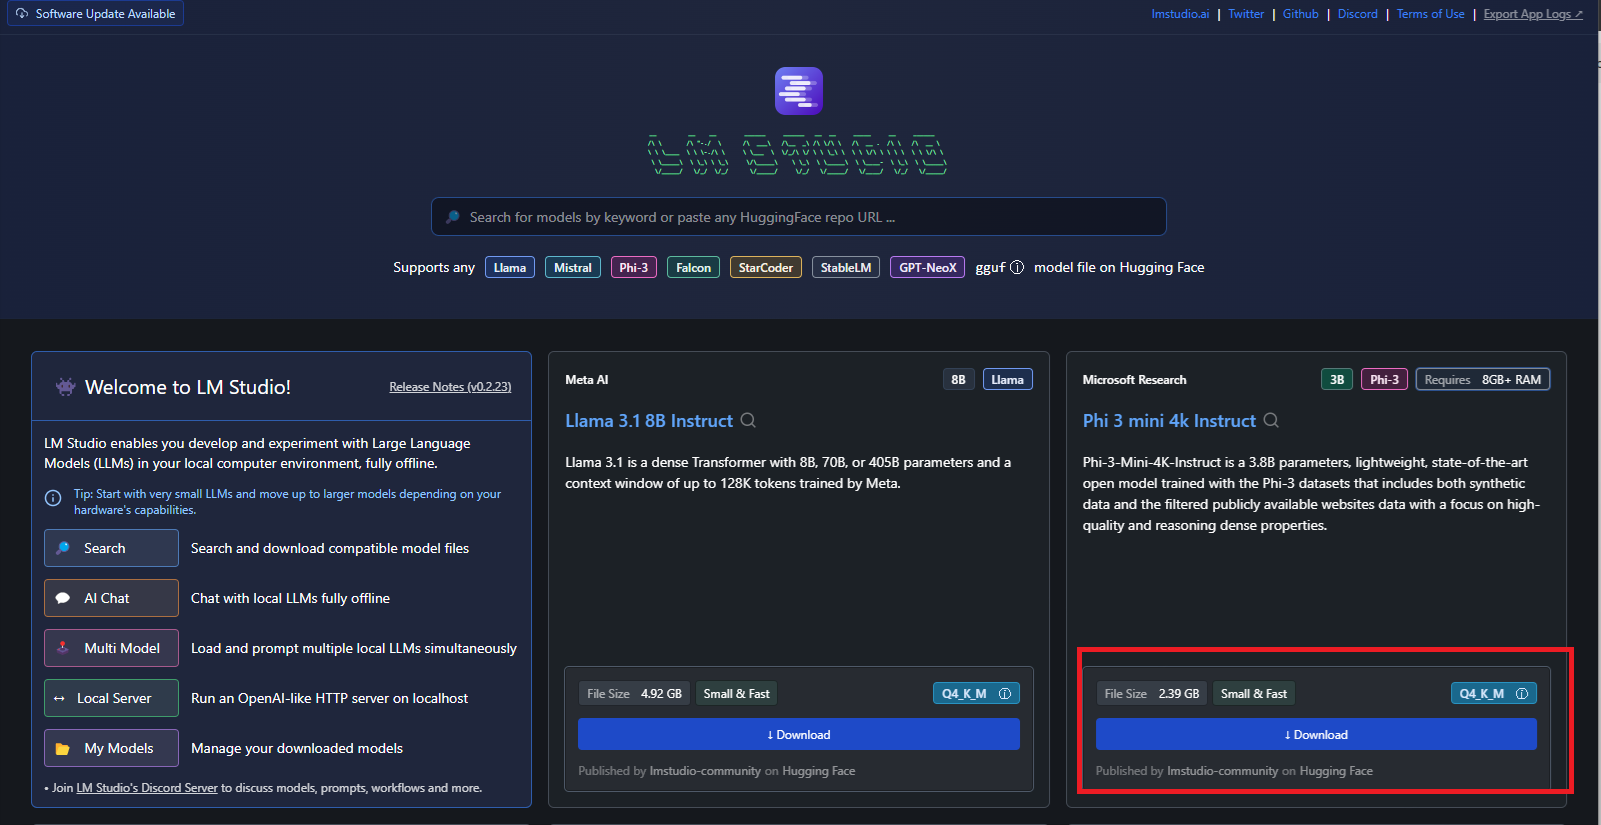The width and height of the screenshot is (1601, 825).
Task: Click the Export App Logs link
Action: click(x=1533, y=14)
